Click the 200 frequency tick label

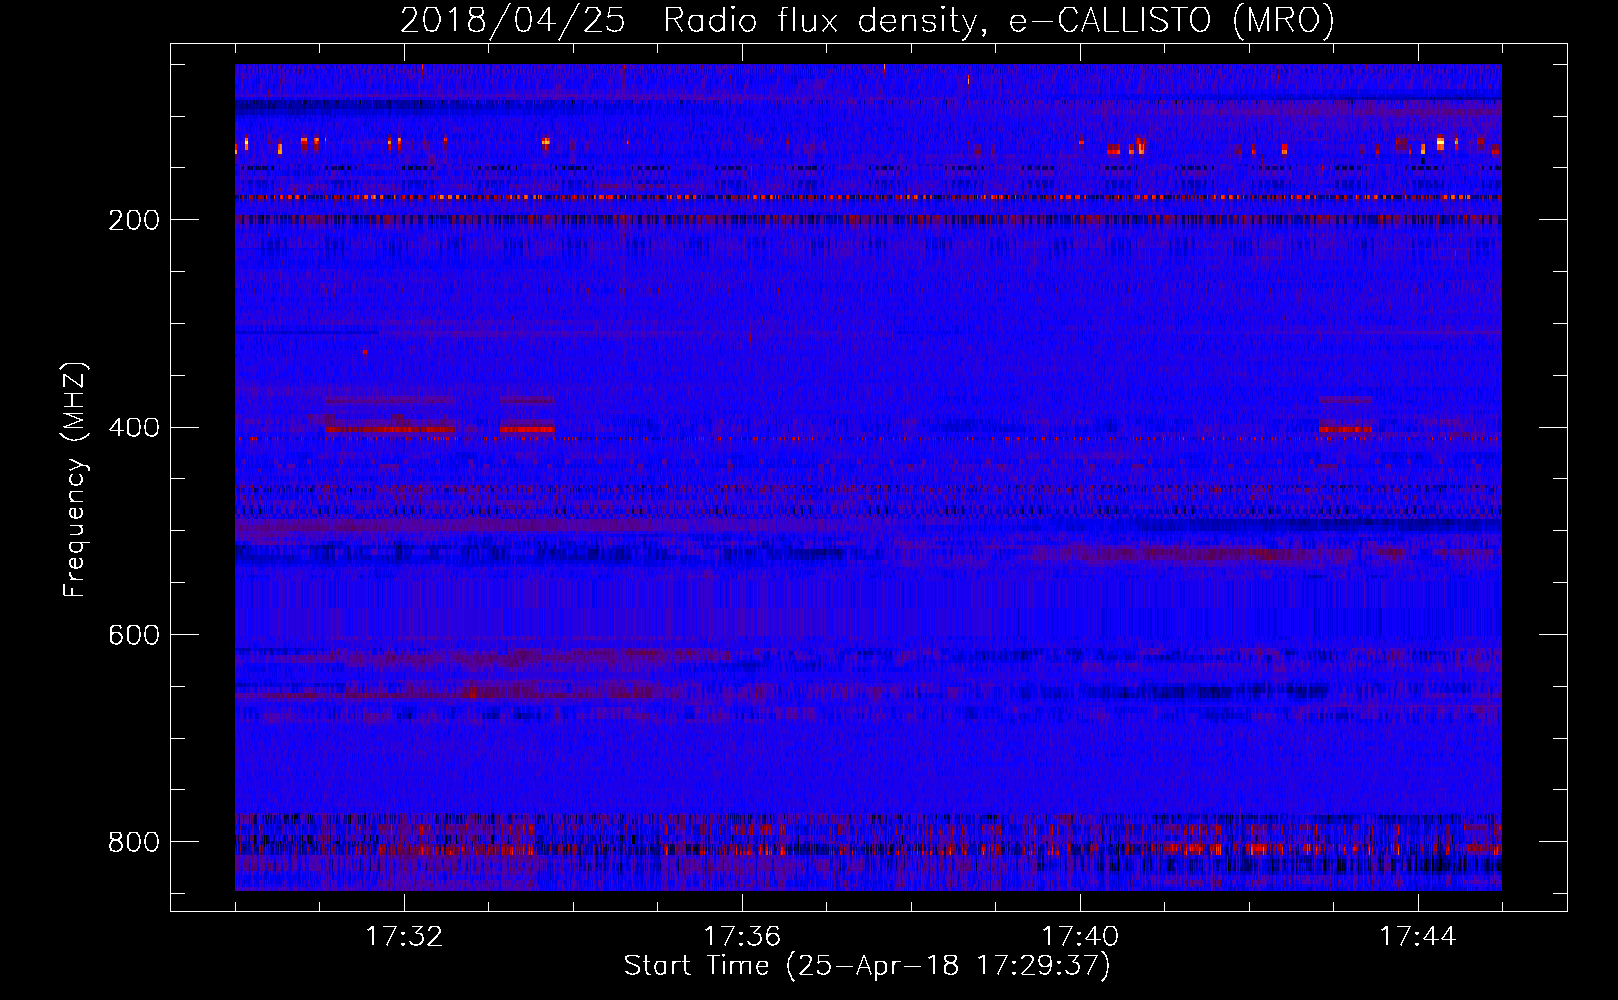[133, 220]
